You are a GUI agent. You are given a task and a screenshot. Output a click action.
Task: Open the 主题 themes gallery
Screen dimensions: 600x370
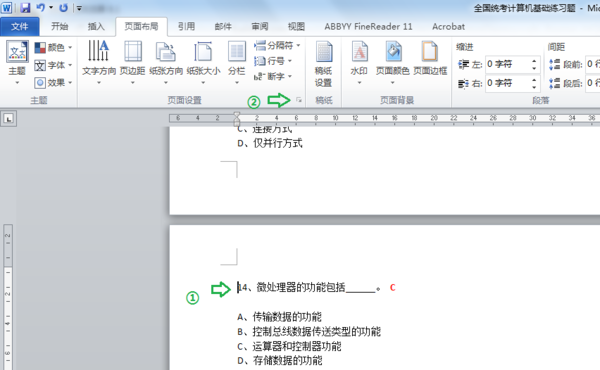pos(17,62)
